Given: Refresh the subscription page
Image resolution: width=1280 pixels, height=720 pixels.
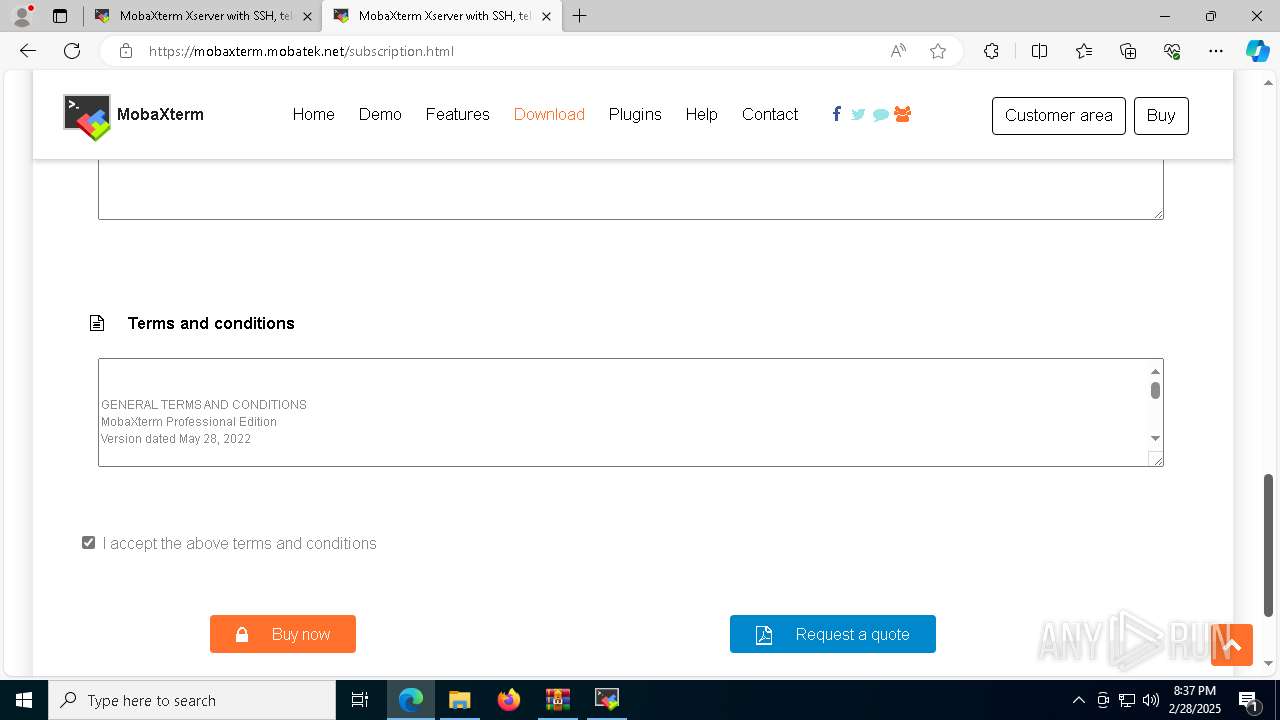Looking at the screenshot, I should tap(72, 51).
